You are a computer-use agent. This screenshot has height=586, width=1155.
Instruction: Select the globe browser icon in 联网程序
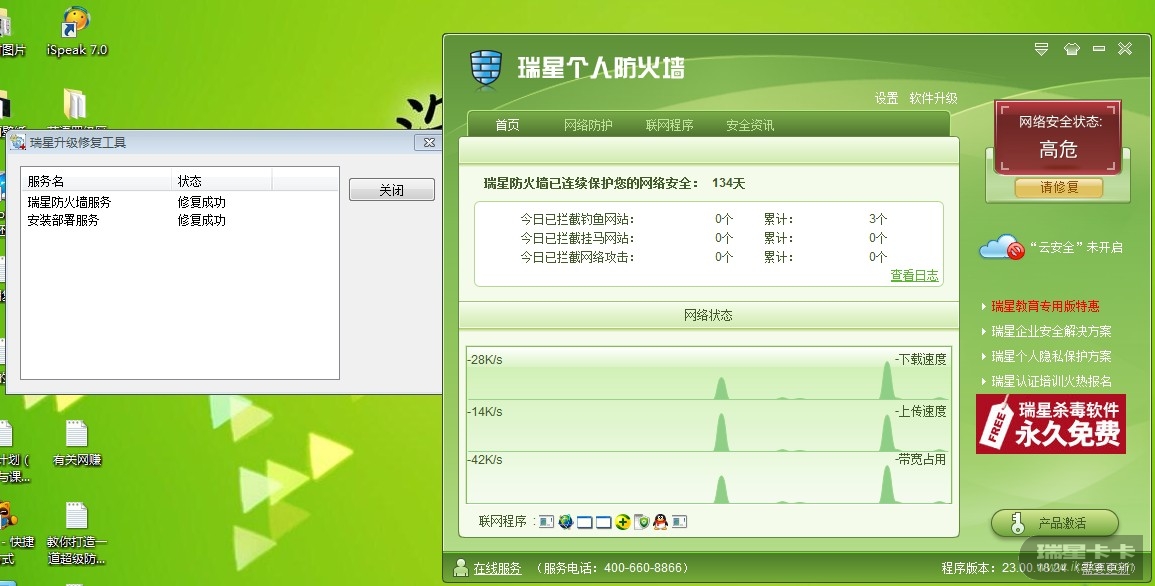pos(566,522)
